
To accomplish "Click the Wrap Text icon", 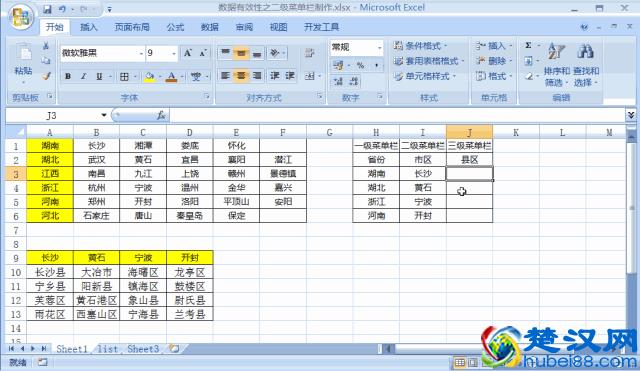I will pyautogui.click(x=309, y=53).
